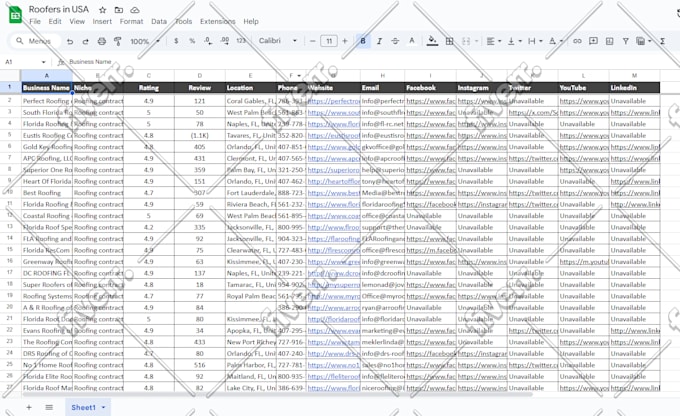Viewport: 680px width, 416px height.
Task: Increase font size with plus button
Action: pos(345,41)
